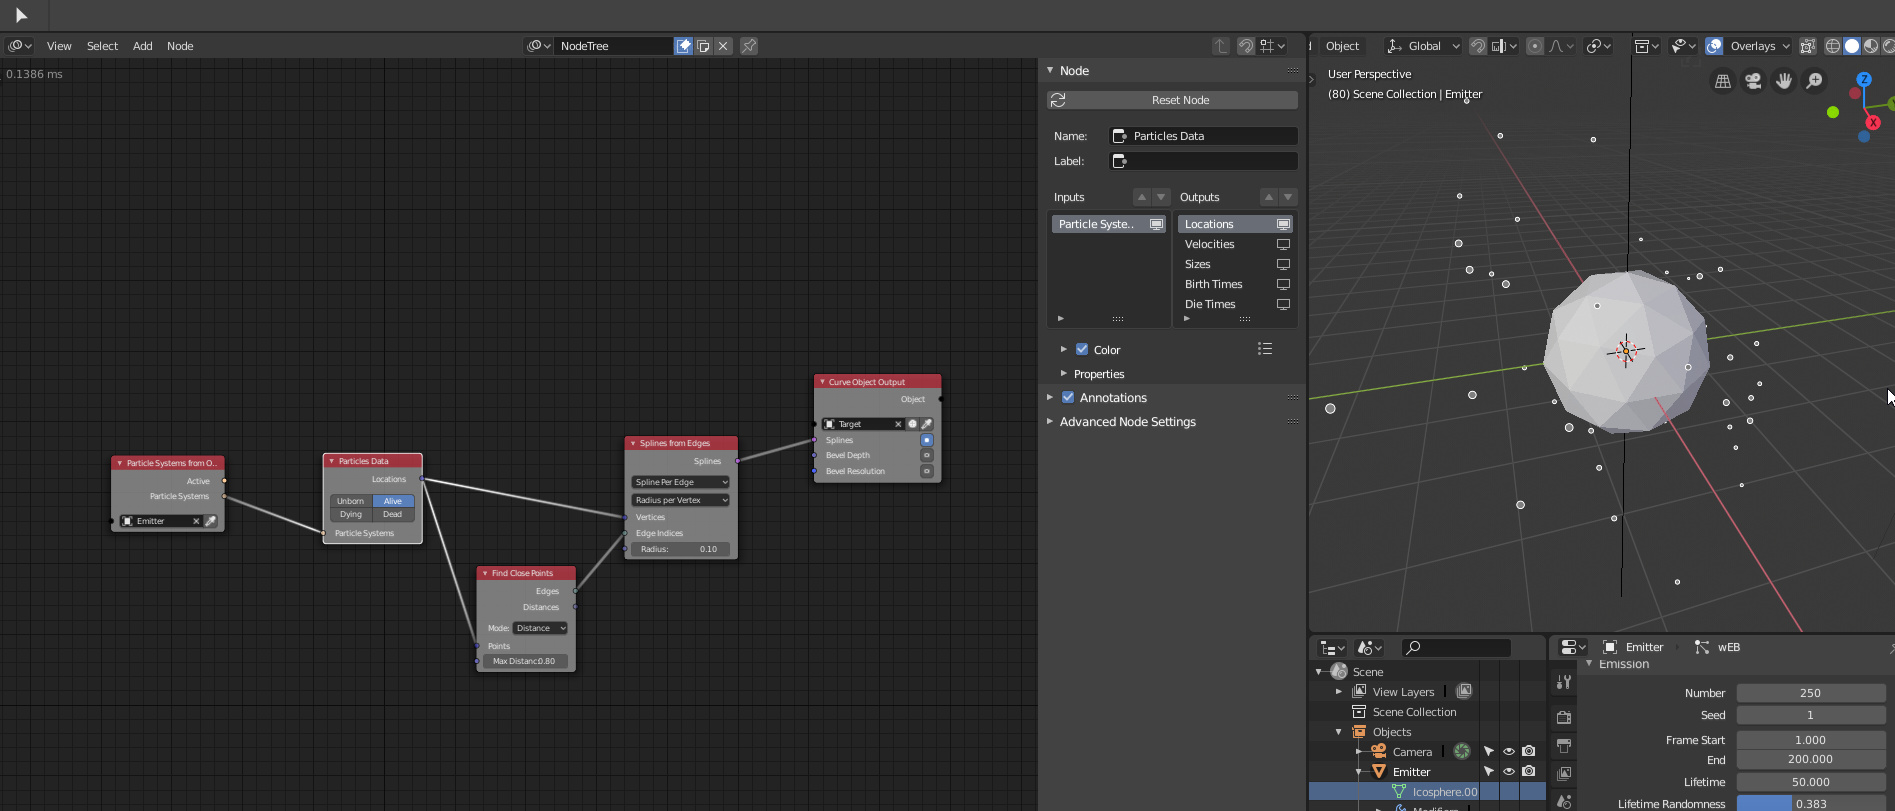Screen dimensions: 1895x811
Task: Switch to solid shading mode
Action: [1852, 46]
